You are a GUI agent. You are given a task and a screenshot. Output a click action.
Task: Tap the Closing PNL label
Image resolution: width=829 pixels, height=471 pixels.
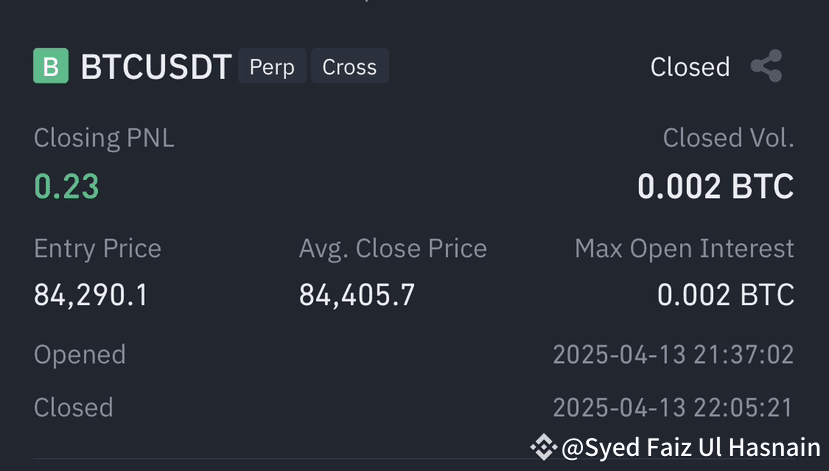point(104,138)
